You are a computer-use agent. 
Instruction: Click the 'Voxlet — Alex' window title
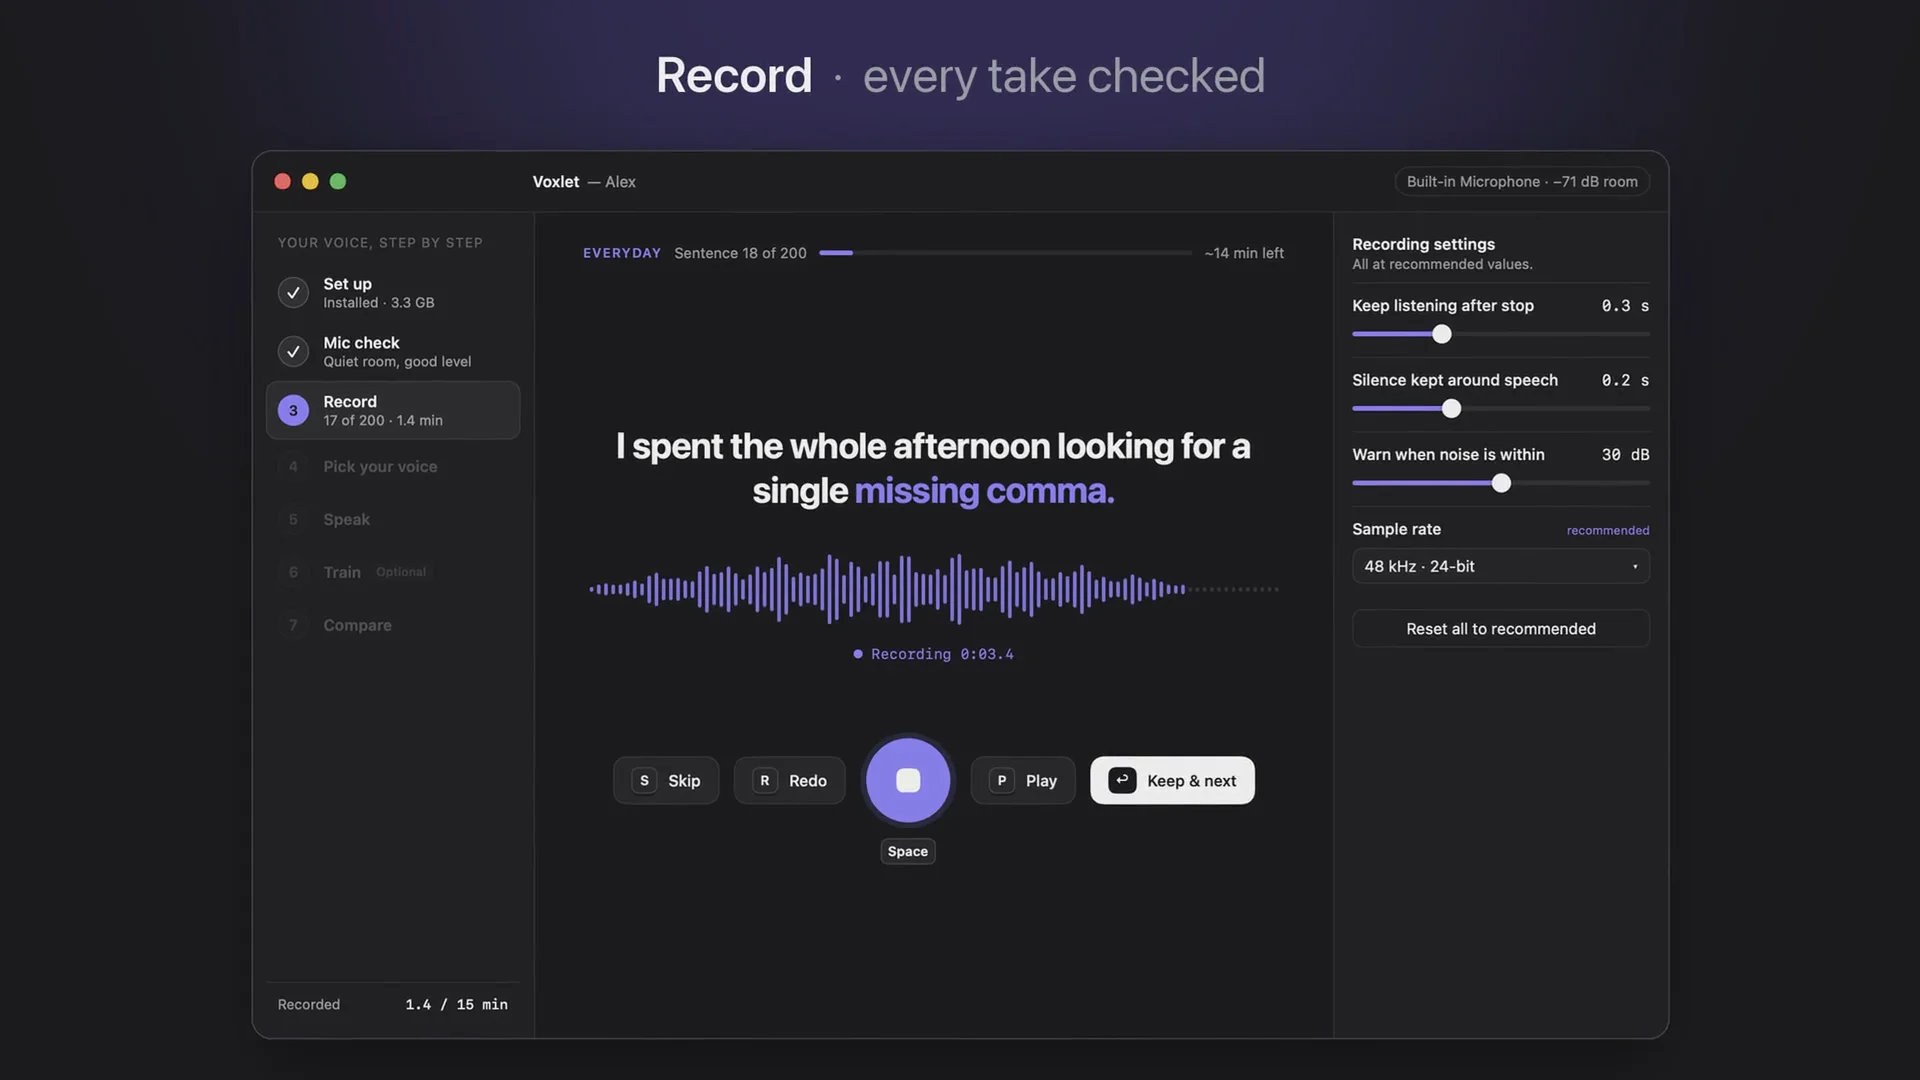[584, 181]
